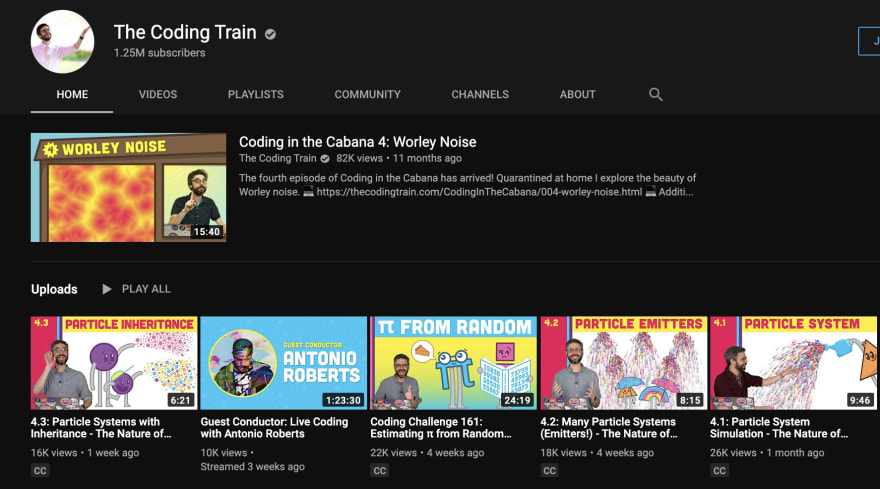
Task: Click '22K views • 4 weeks ago' text
Action: point(427,453)
